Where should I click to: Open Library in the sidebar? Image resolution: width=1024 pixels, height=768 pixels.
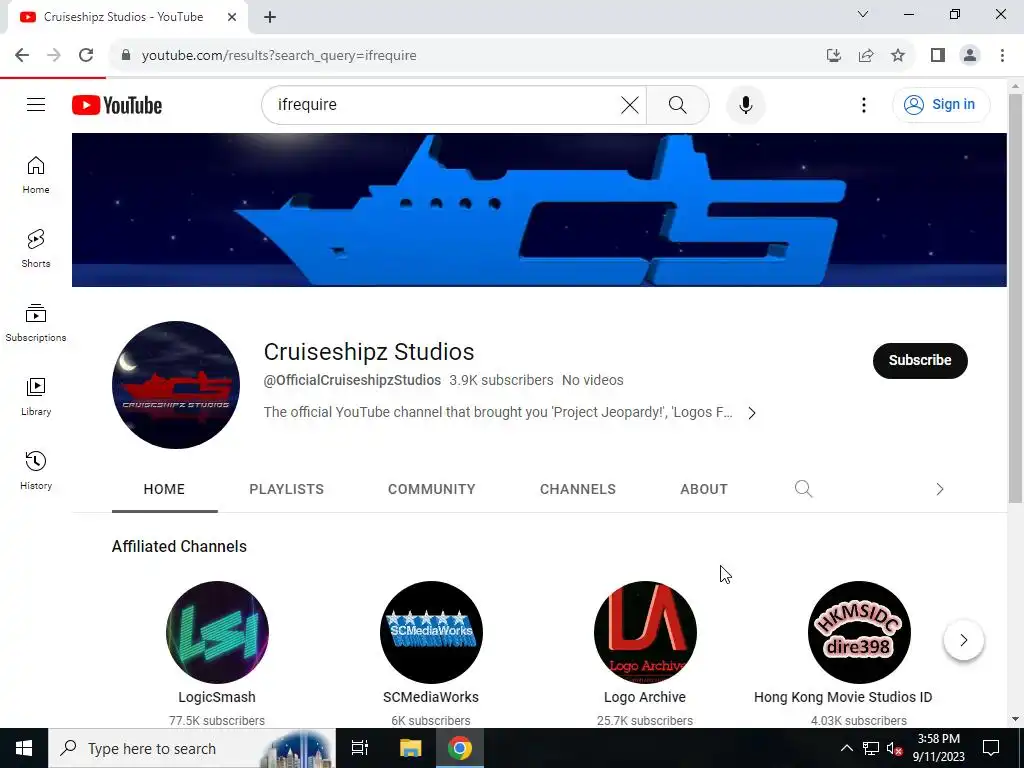tap(36, 396)
